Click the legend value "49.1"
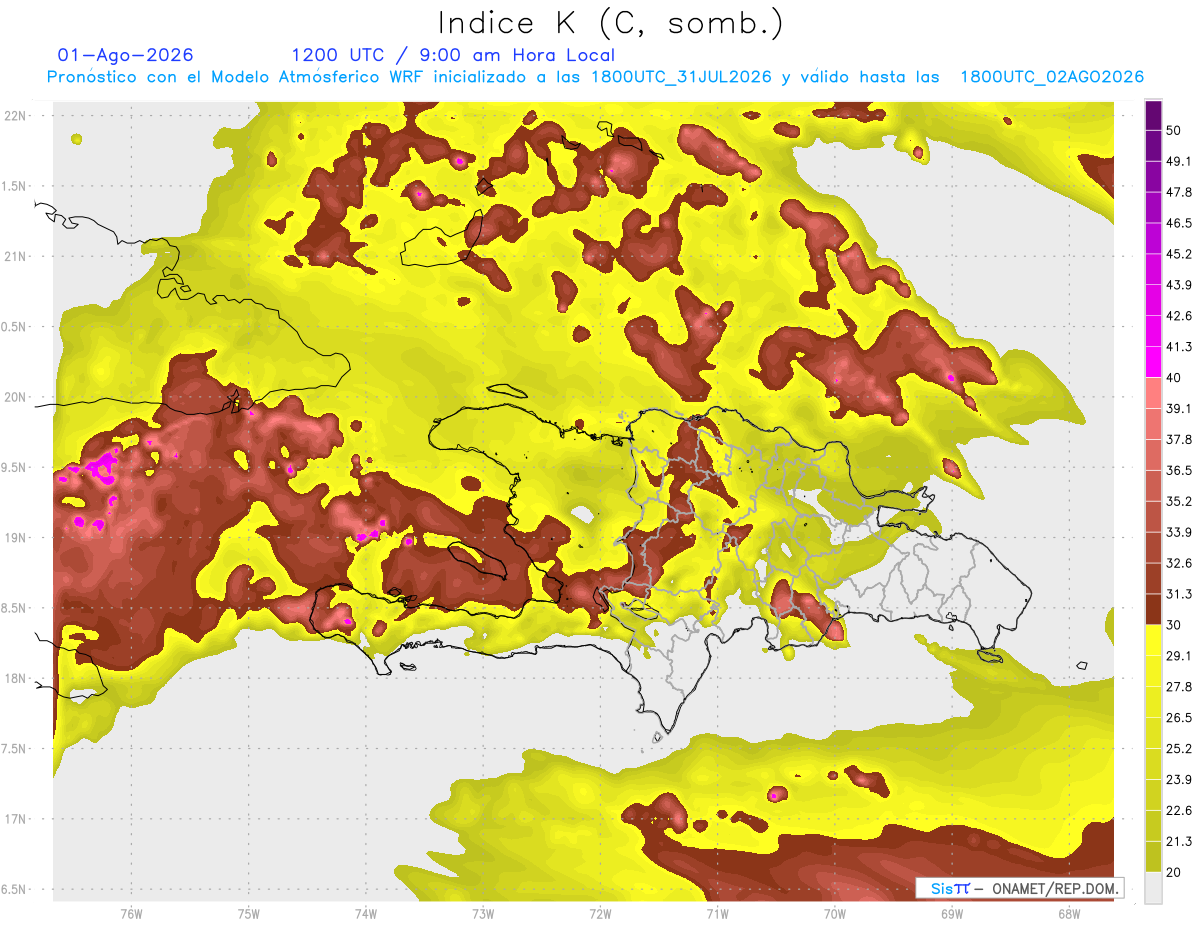1200x927 pixels. (x=1179, y=161)
